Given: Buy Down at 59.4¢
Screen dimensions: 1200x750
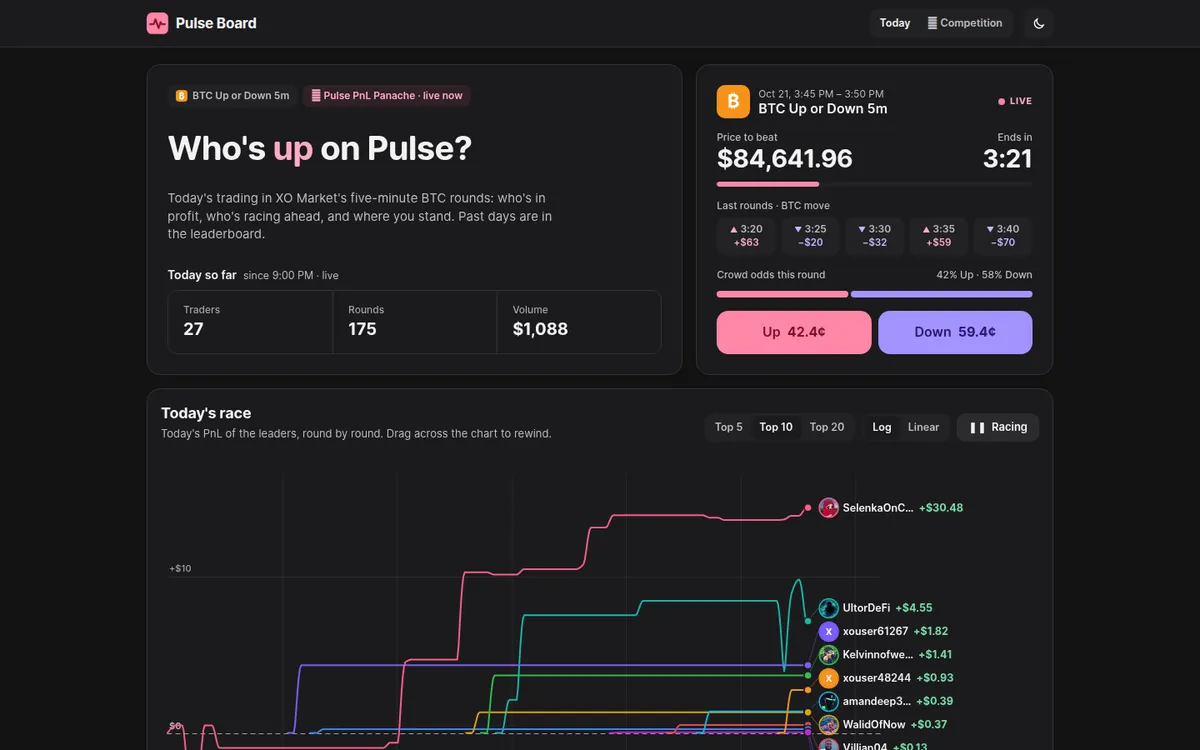Looking at the screenshot, I should (955, 332).
